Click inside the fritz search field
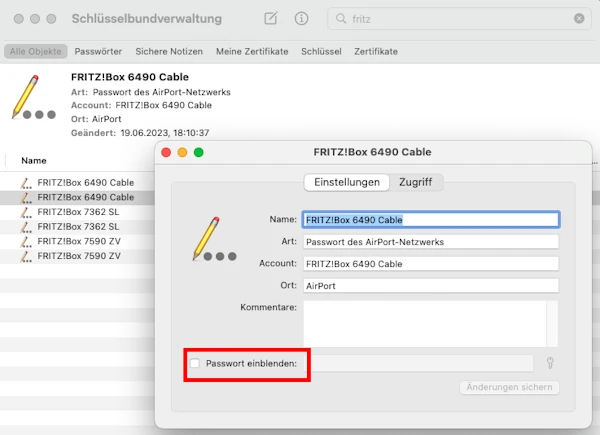 coord(459,18)
